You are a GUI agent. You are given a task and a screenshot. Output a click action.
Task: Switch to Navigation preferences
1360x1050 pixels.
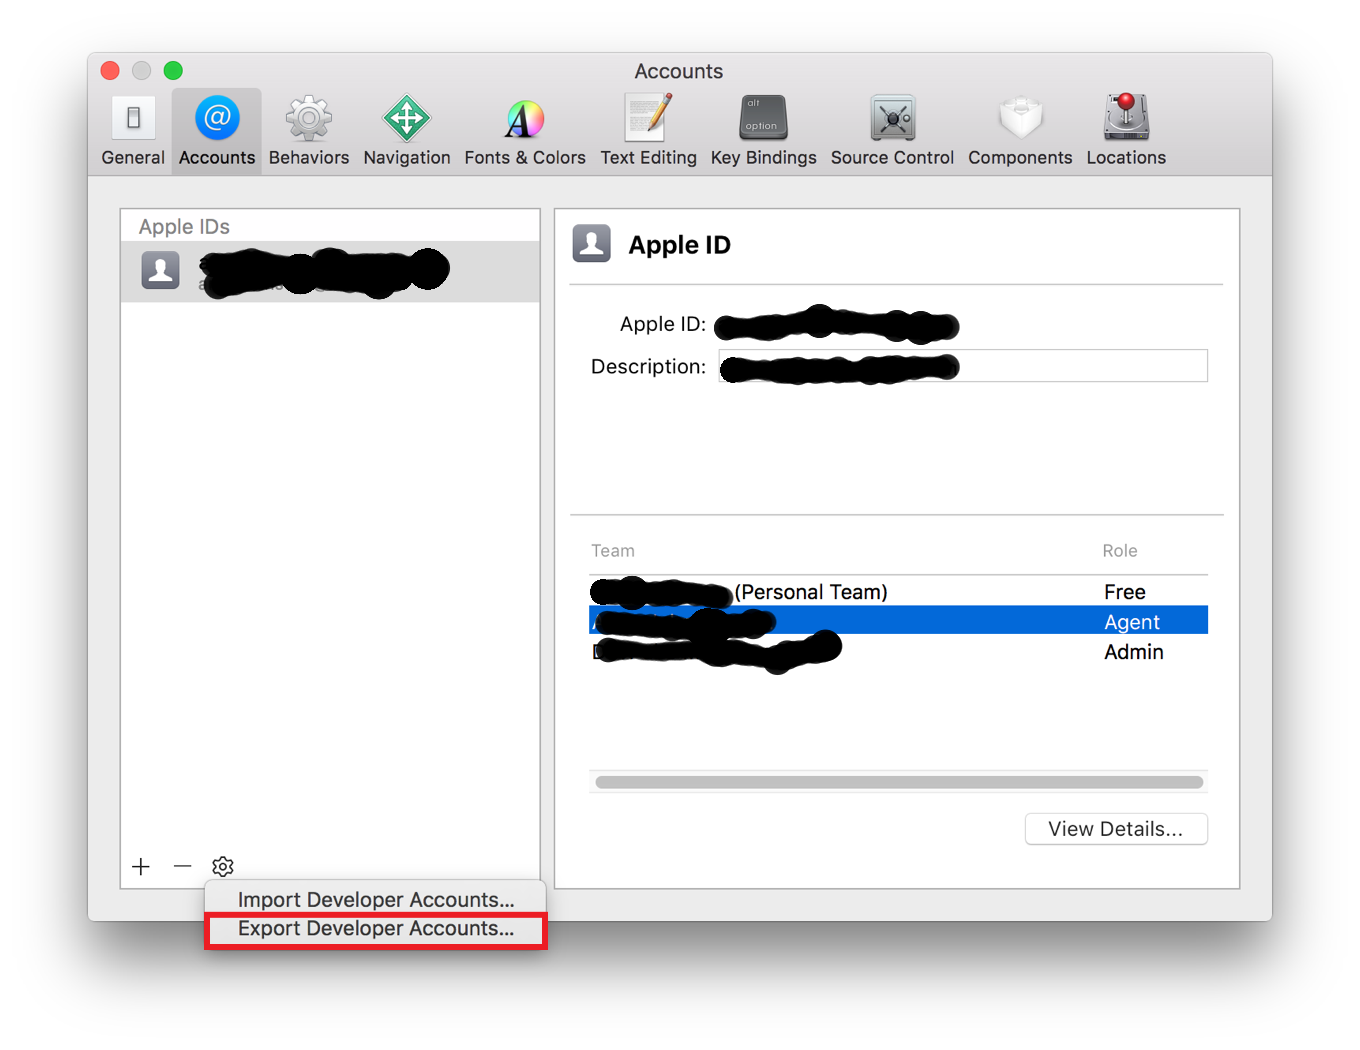pos(407,131)
